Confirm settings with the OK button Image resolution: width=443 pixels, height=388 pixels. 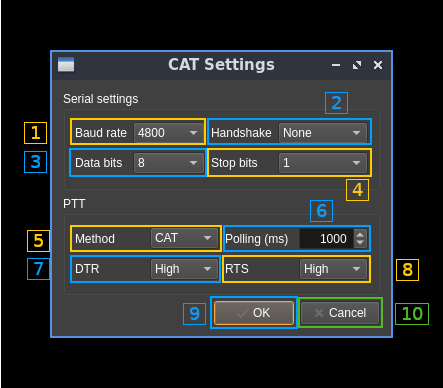coord(254,313)
